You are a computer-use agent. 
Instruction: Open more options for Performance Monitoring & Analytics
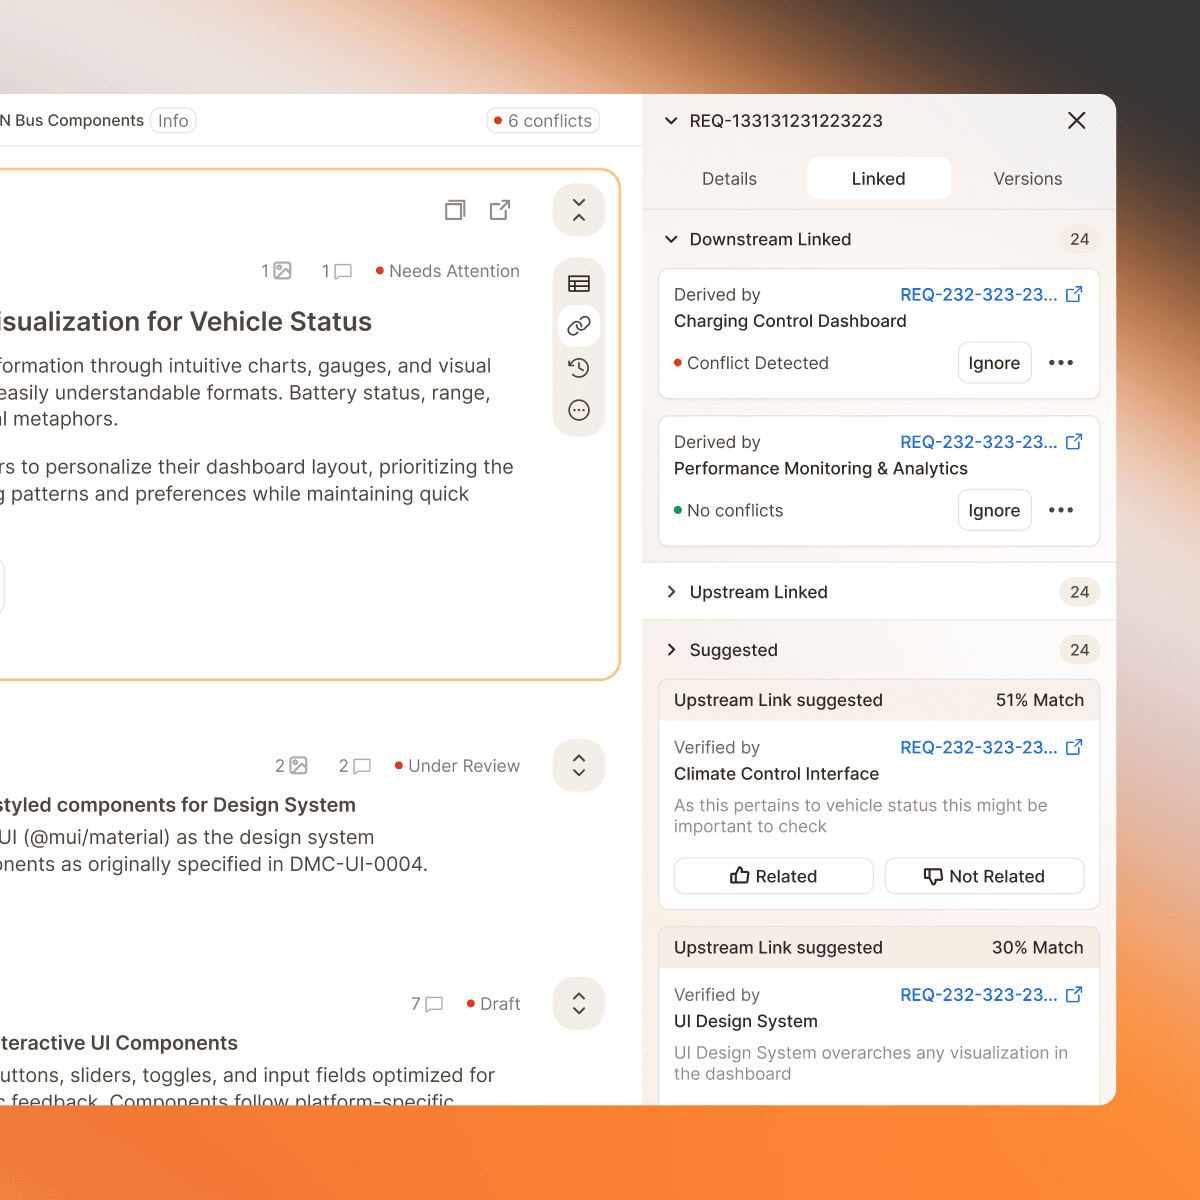pyautogui.click(x=1061, y=510)
